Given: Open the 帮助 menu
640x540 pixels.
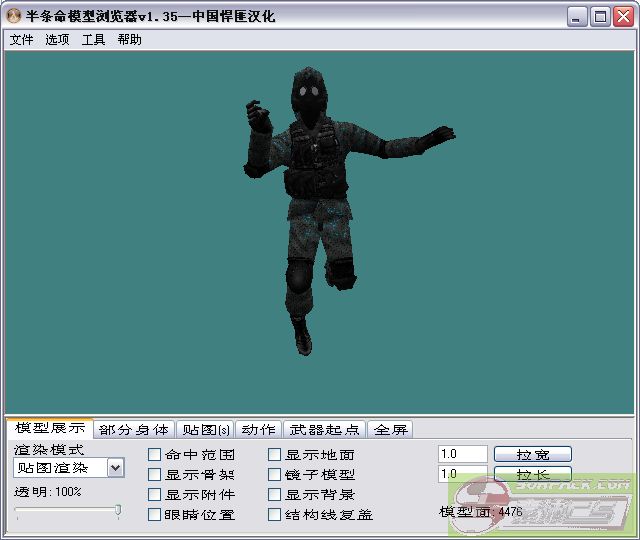Looking at the screenshot, I should pos(129,40).
